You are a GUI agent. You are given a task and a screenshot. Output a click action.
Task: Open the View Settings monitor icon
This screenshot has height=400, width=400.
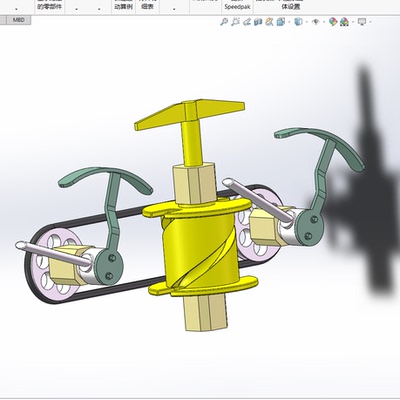[x=362, y=22]
